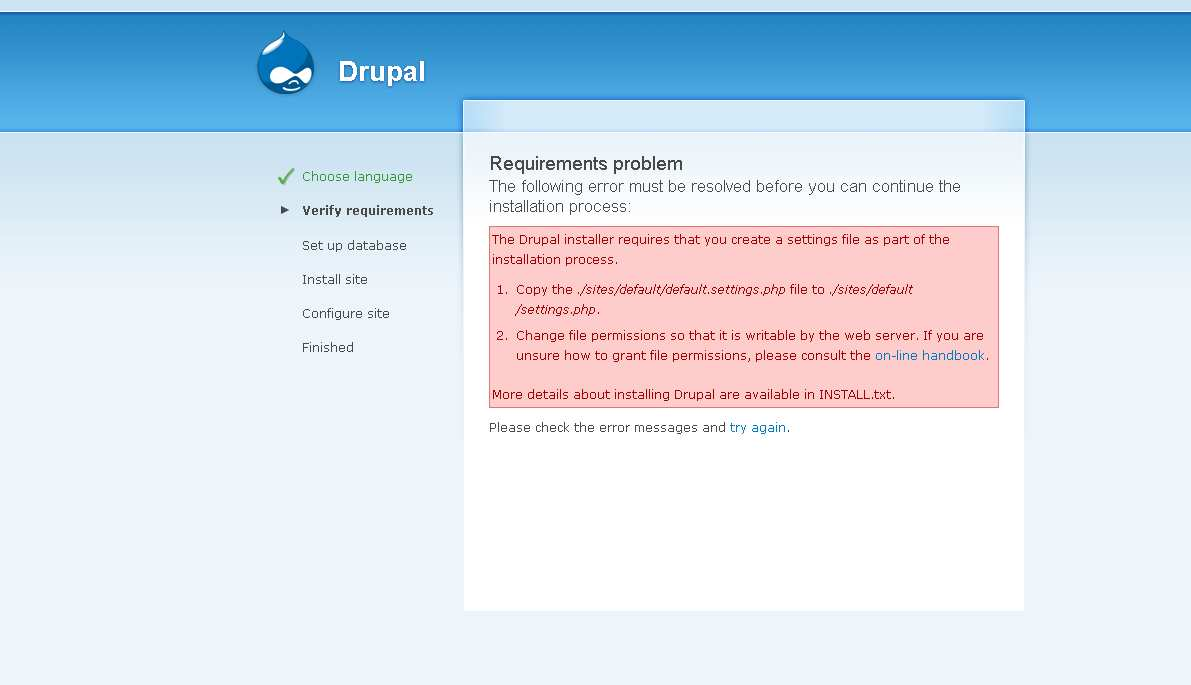Click 'The Drupal installer requires' message text

[x=720, y=249]
